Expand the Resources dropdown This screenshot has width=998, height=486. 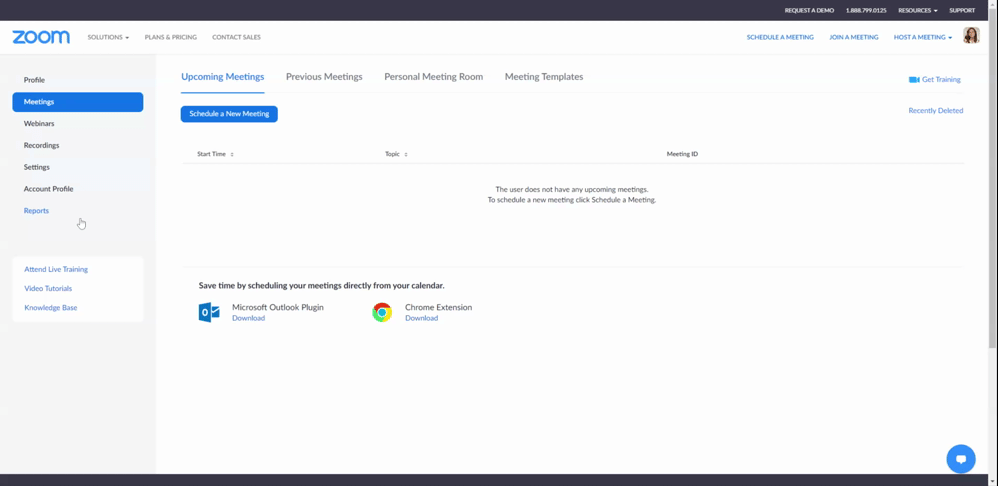click(x=917, y=10)
